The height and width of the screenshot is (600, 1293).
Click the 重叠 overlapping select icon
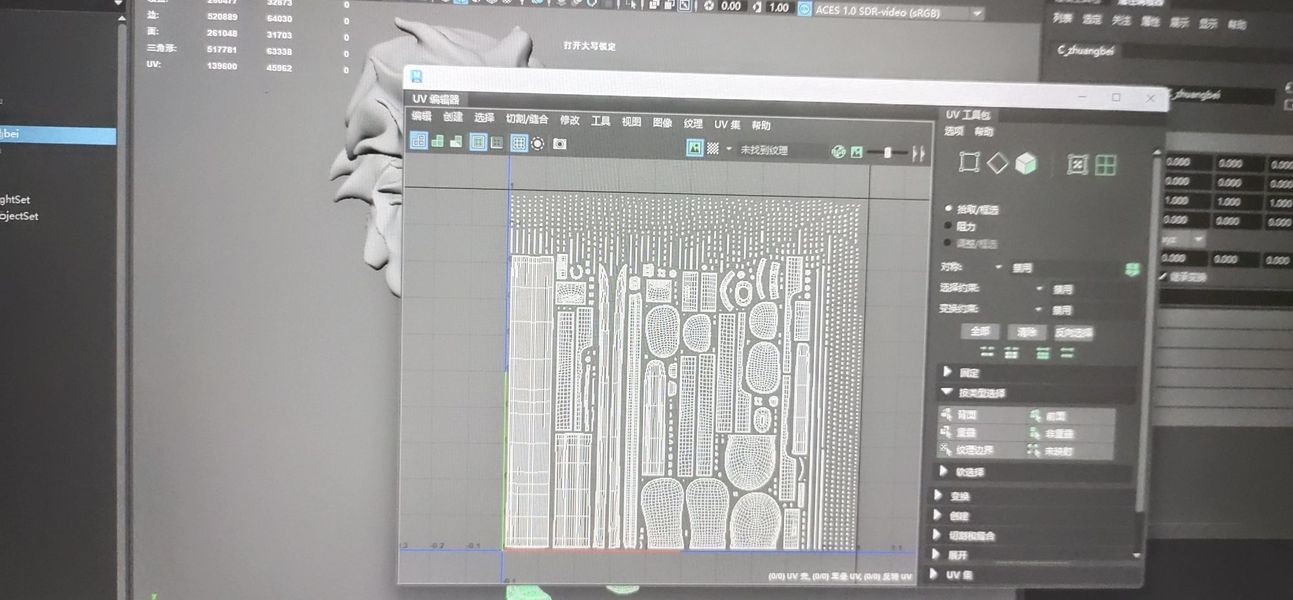[947, 433]
